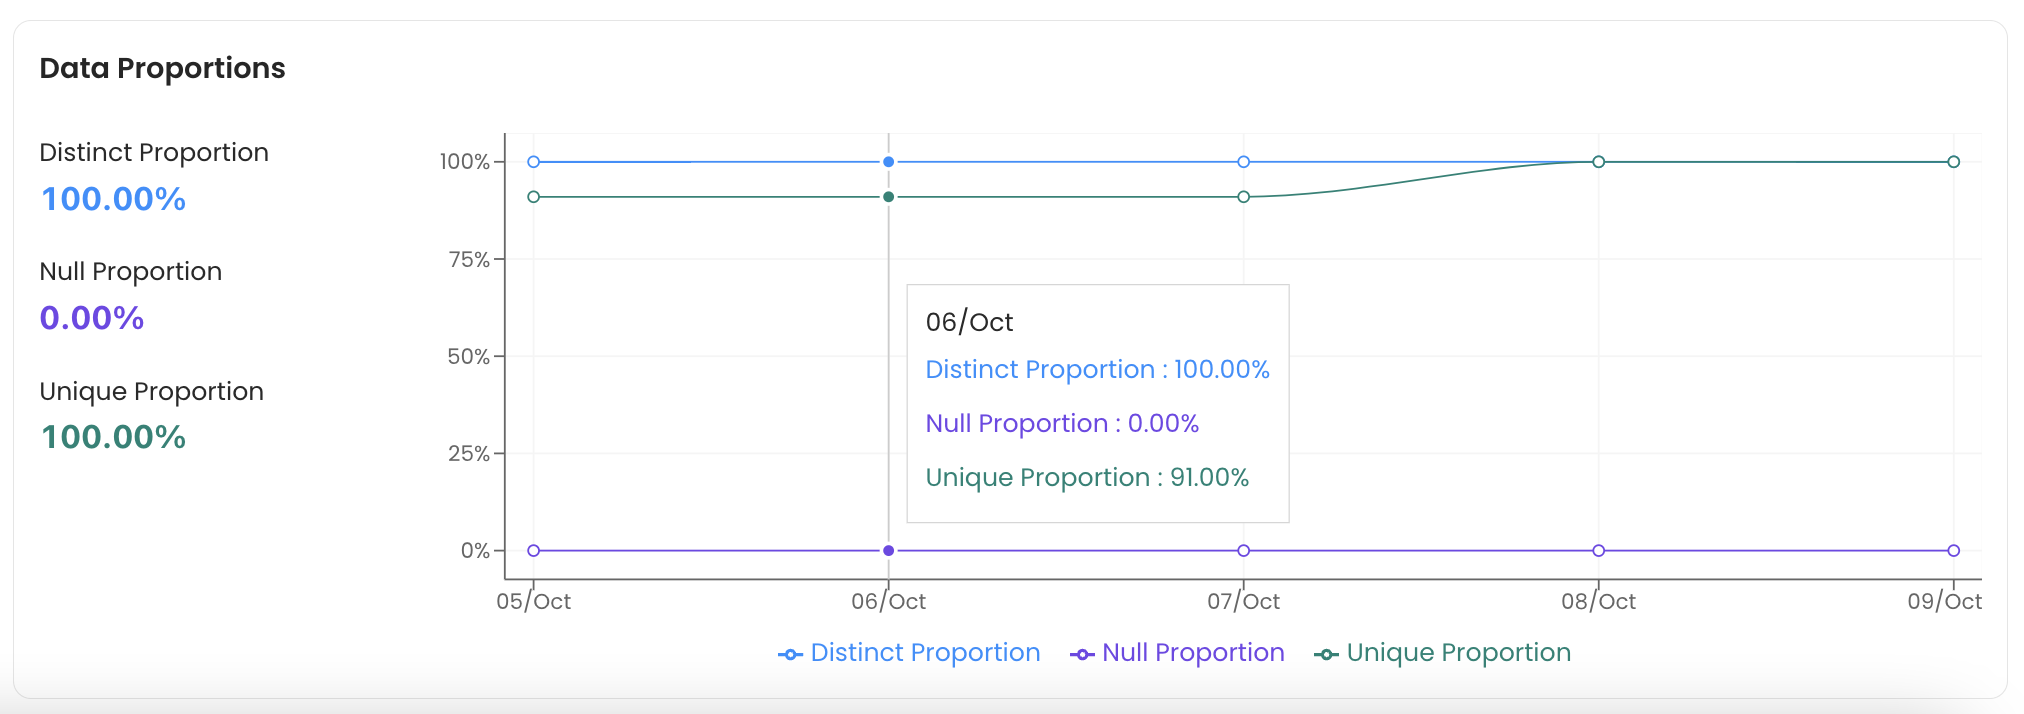Click the 0% y-axis label
The width and height of the screenshot is (2024, 714).
click(475, 551)
